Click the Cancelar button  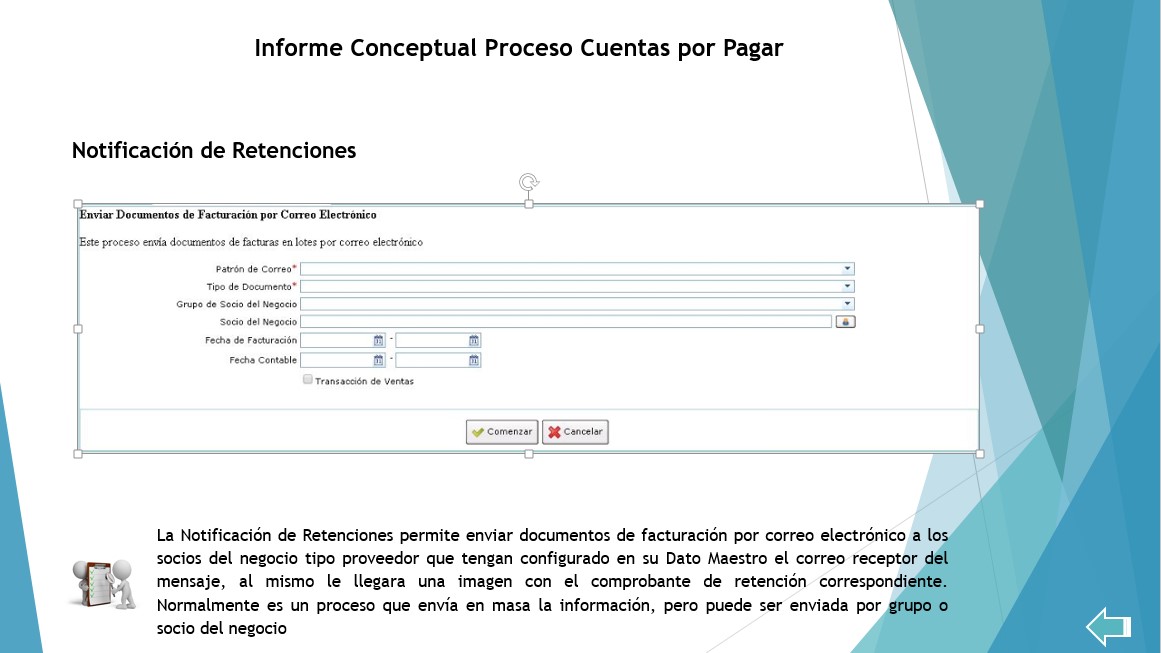[x=575, y=432]
